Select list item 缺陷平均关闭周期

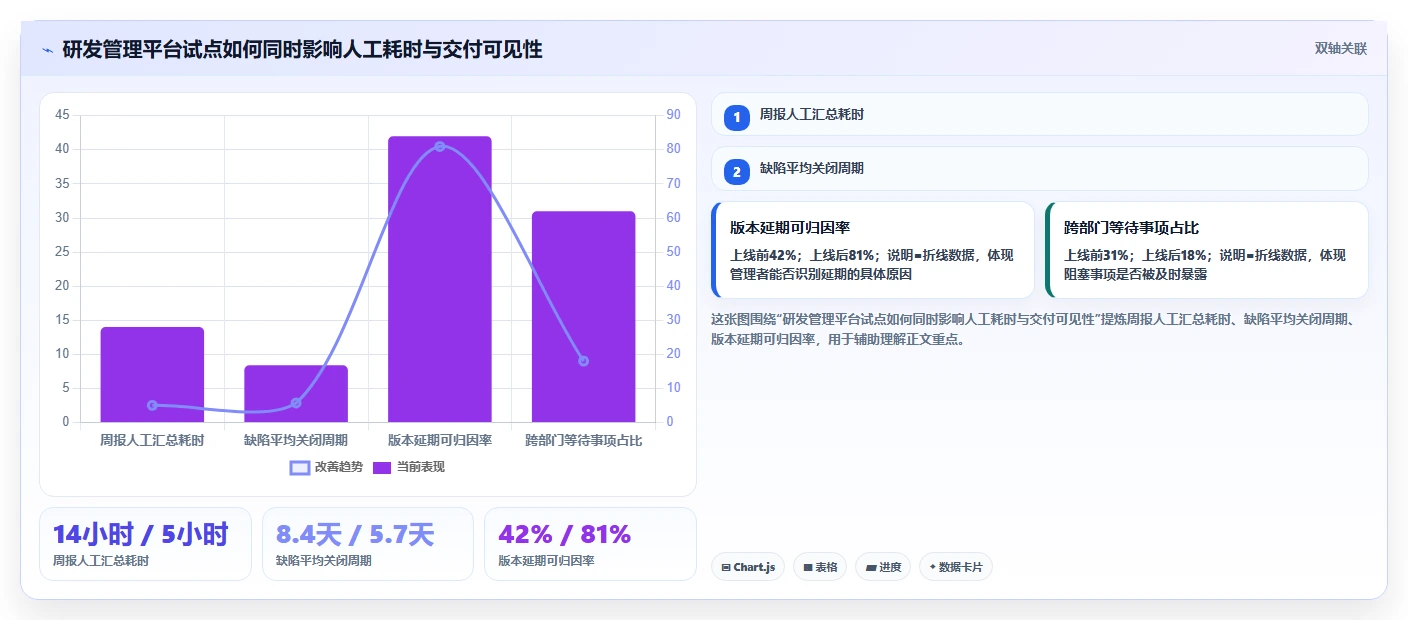click(1039, 169)
